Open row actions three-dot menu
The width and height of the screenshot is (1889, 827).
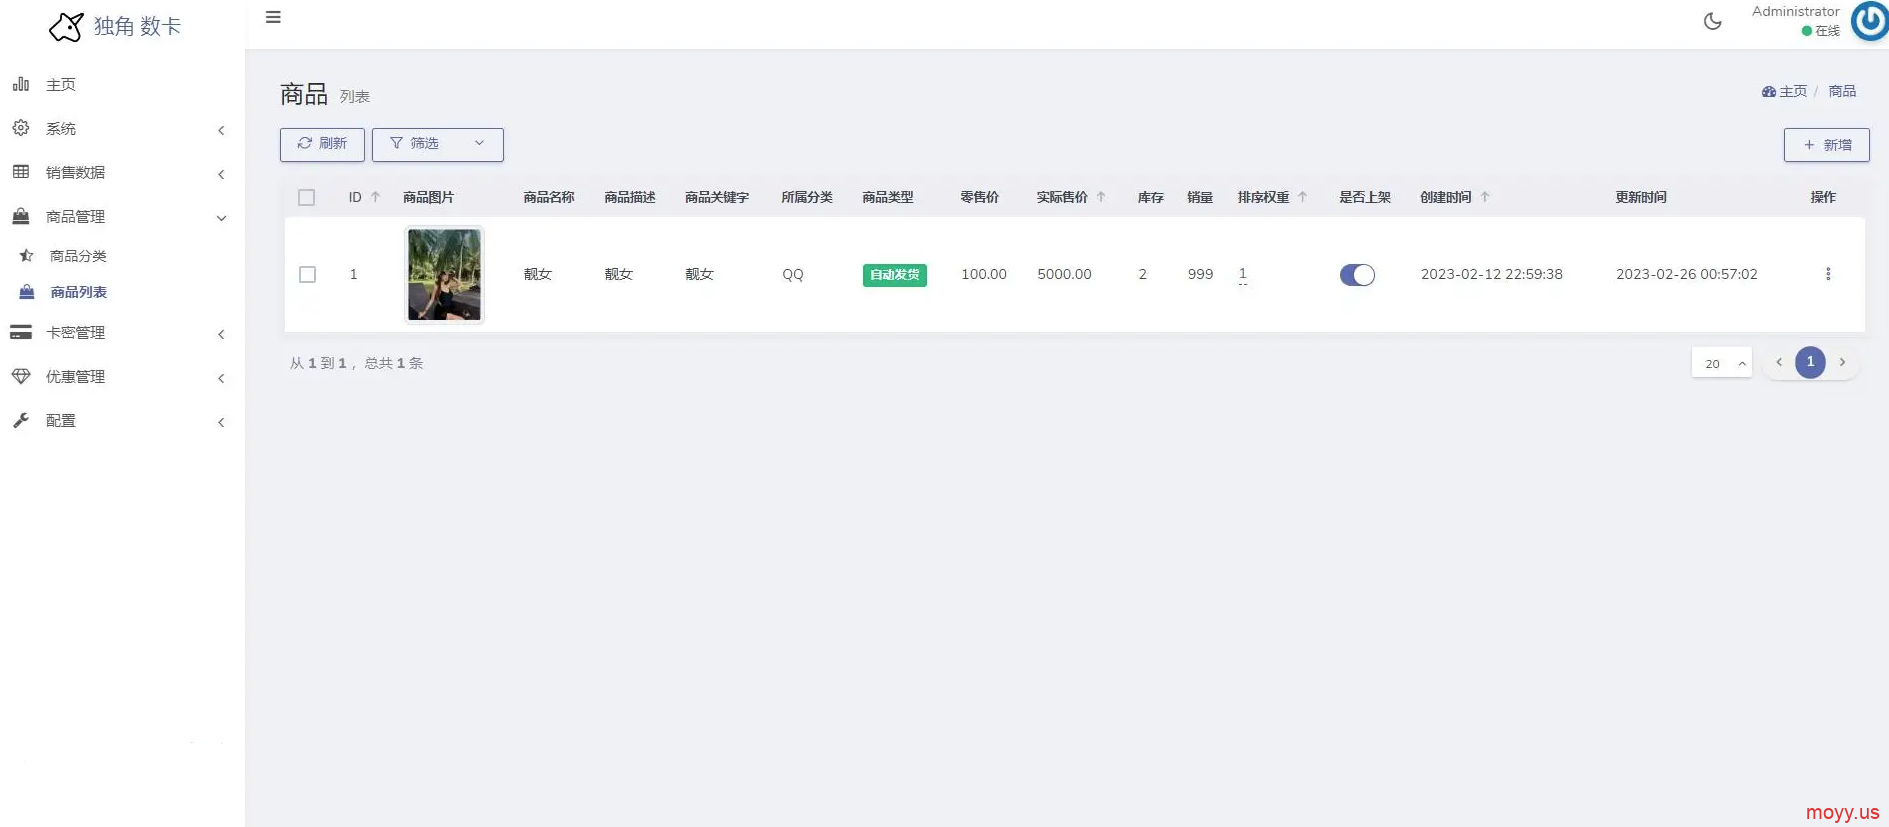(1828, 274)
